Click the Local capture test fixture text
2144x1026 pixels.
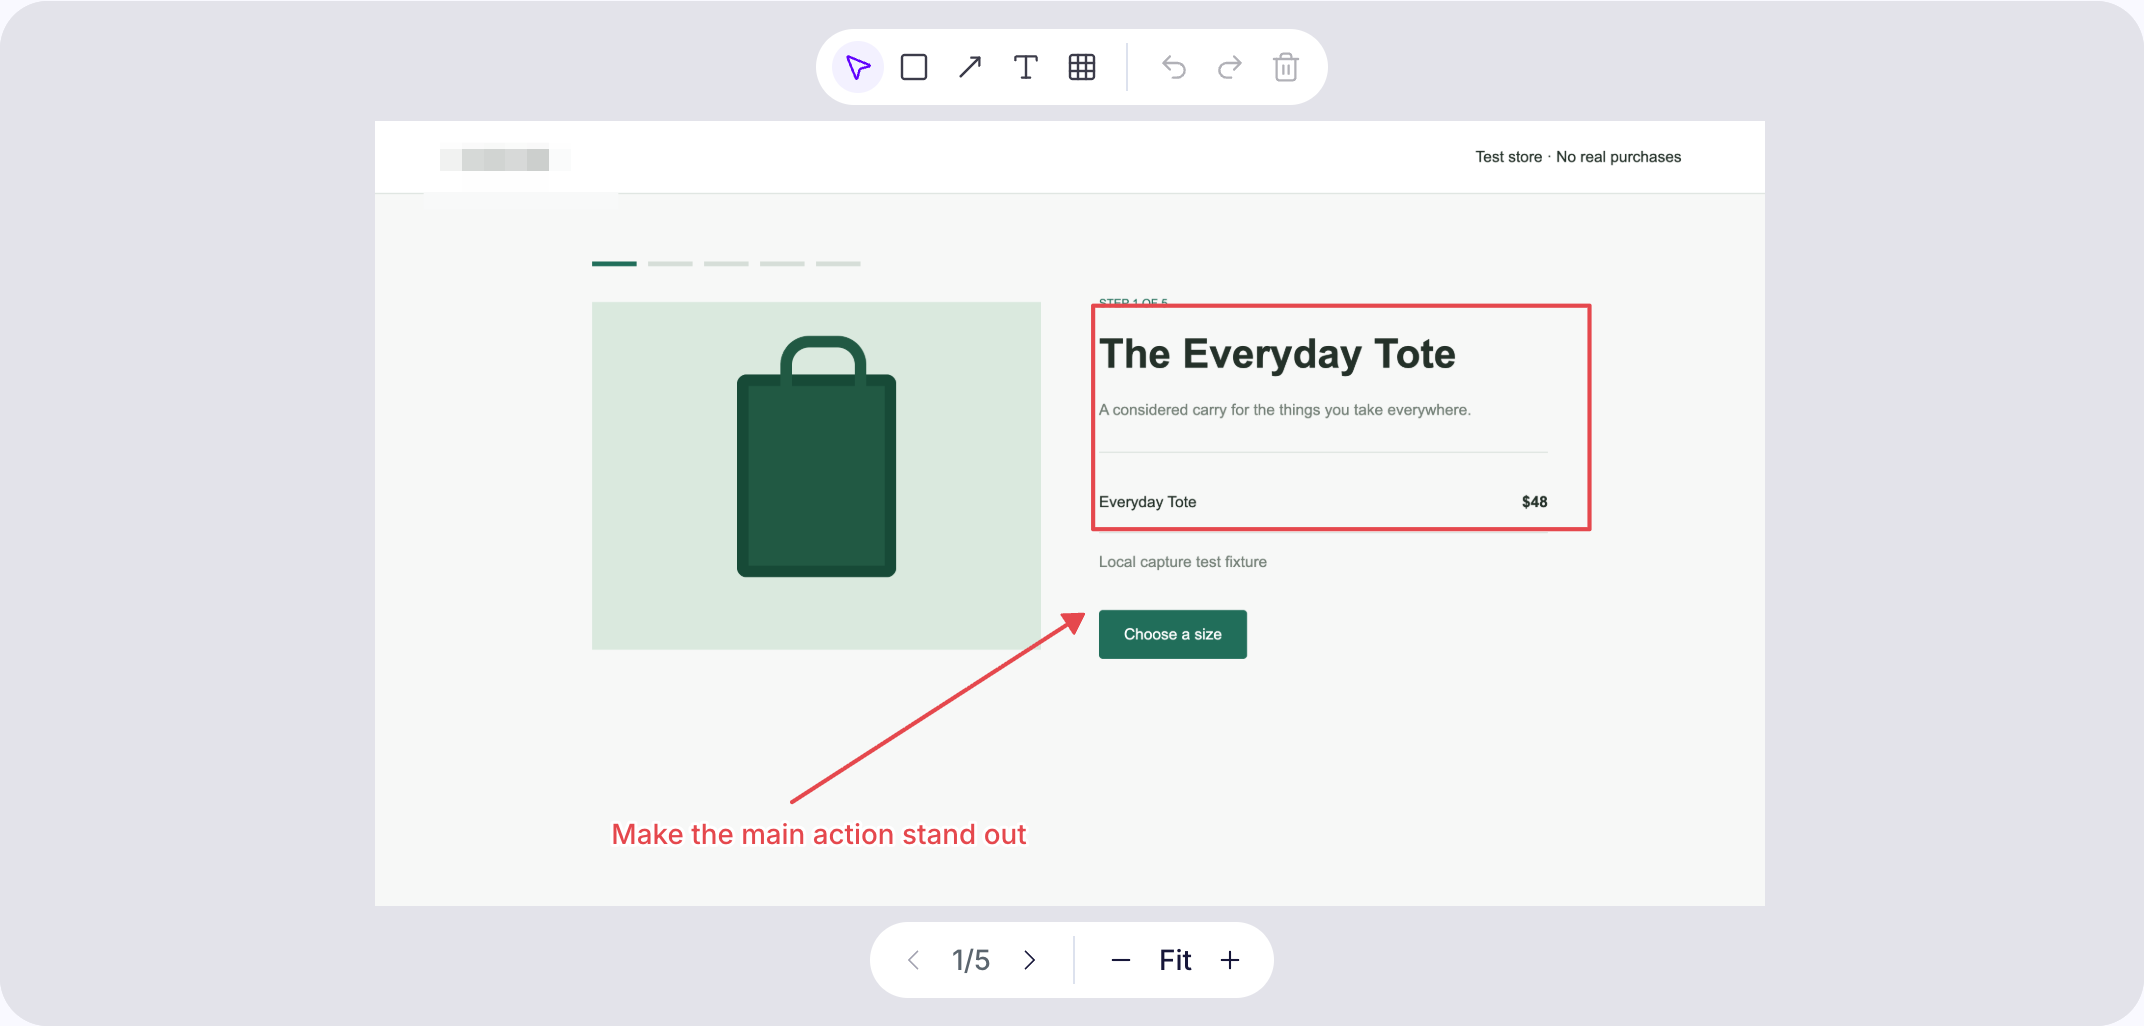click(x=1183, y=562)
